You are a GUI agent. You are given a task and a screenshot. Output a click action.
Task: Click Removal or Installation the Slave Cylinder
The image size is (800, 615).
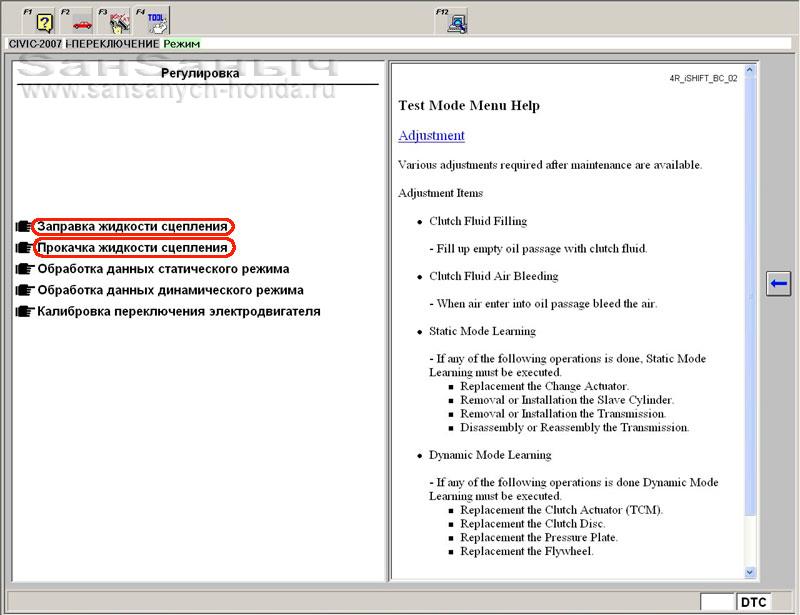pos(567,400)
